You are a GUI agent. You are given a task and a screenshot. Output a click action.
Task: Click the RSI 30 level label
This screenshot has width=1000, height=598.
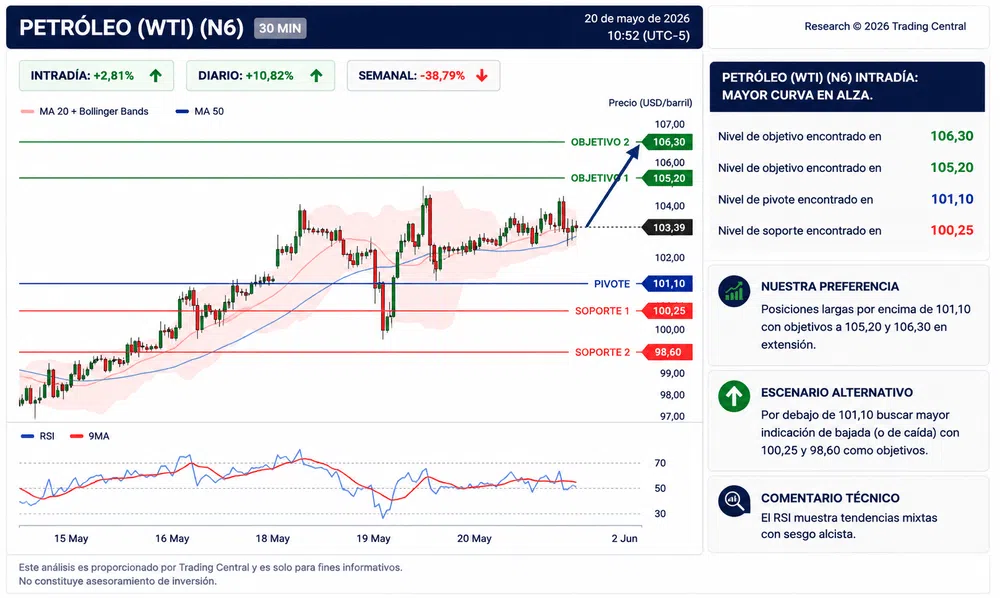[x=660, y=513]
